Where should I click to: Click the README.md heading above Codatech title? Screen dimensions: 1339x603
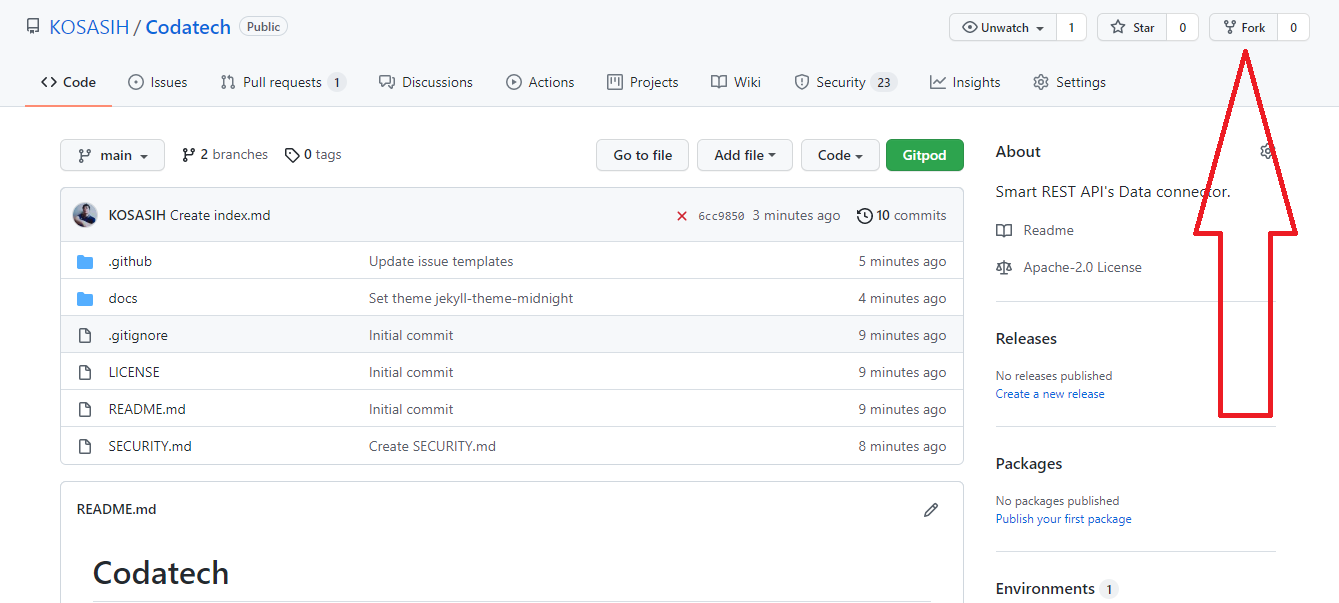[117, 509]
